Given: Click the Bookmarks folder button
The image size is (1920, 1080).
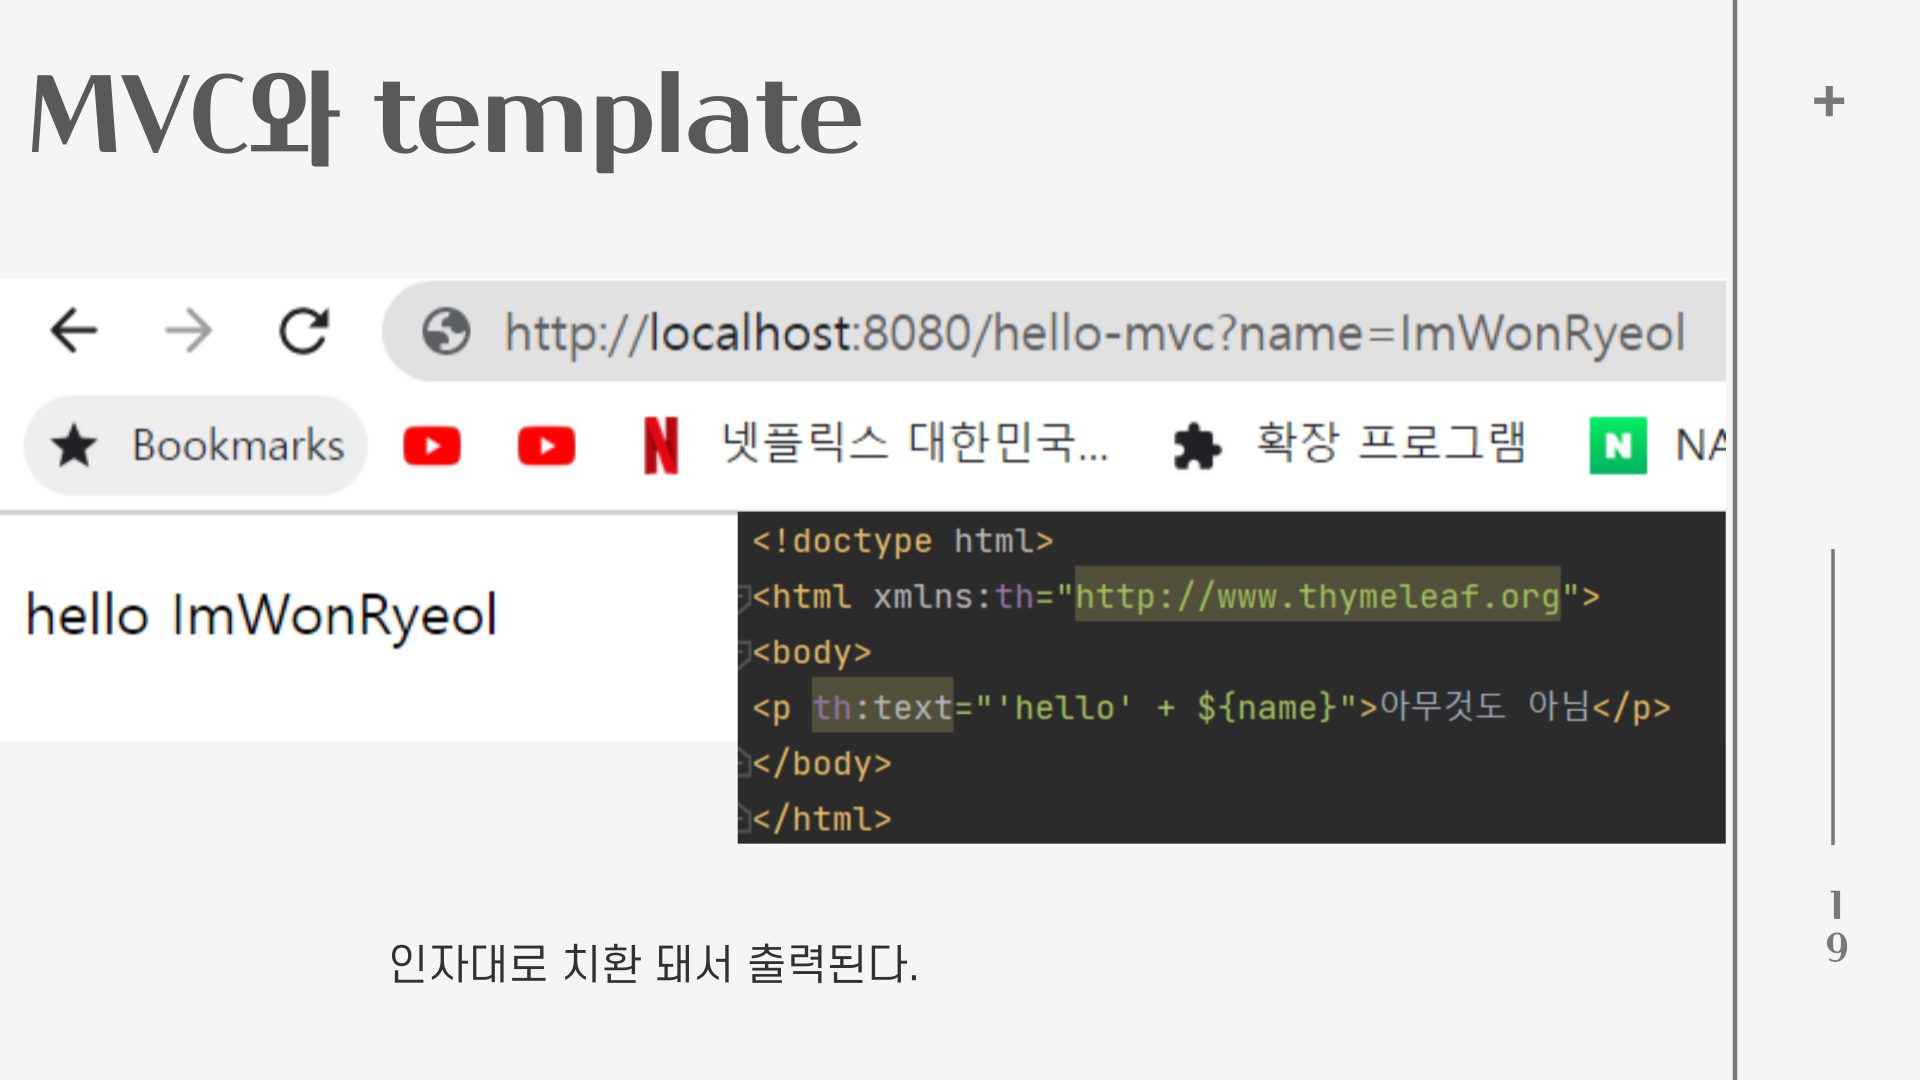Looking at the screenshot, I should click(x=237, y=446).
